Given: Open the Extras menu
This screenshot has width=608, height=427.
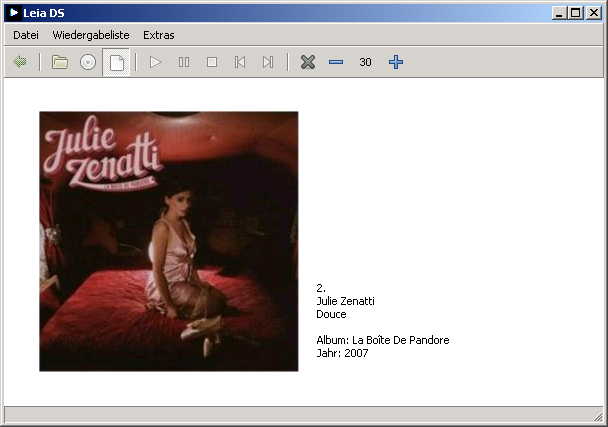Looking at the screenshot, I should pyautogui.click(x=158, y=35).
